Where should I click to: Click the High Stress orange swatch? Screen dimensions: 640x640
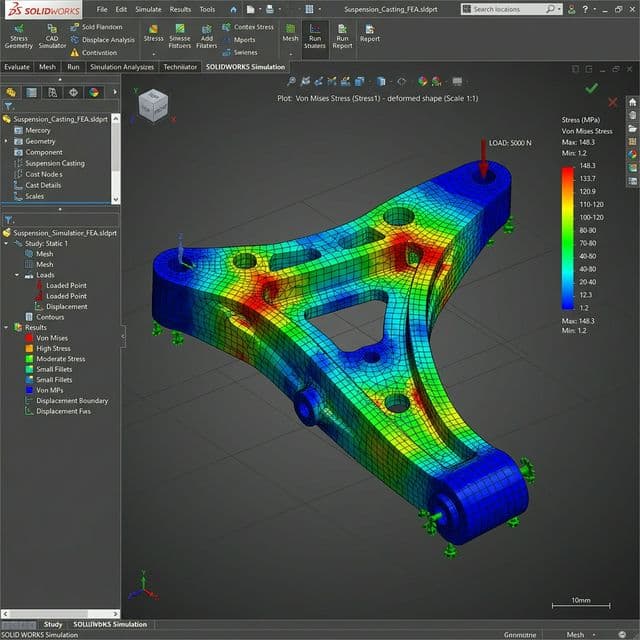pos(29,349)
